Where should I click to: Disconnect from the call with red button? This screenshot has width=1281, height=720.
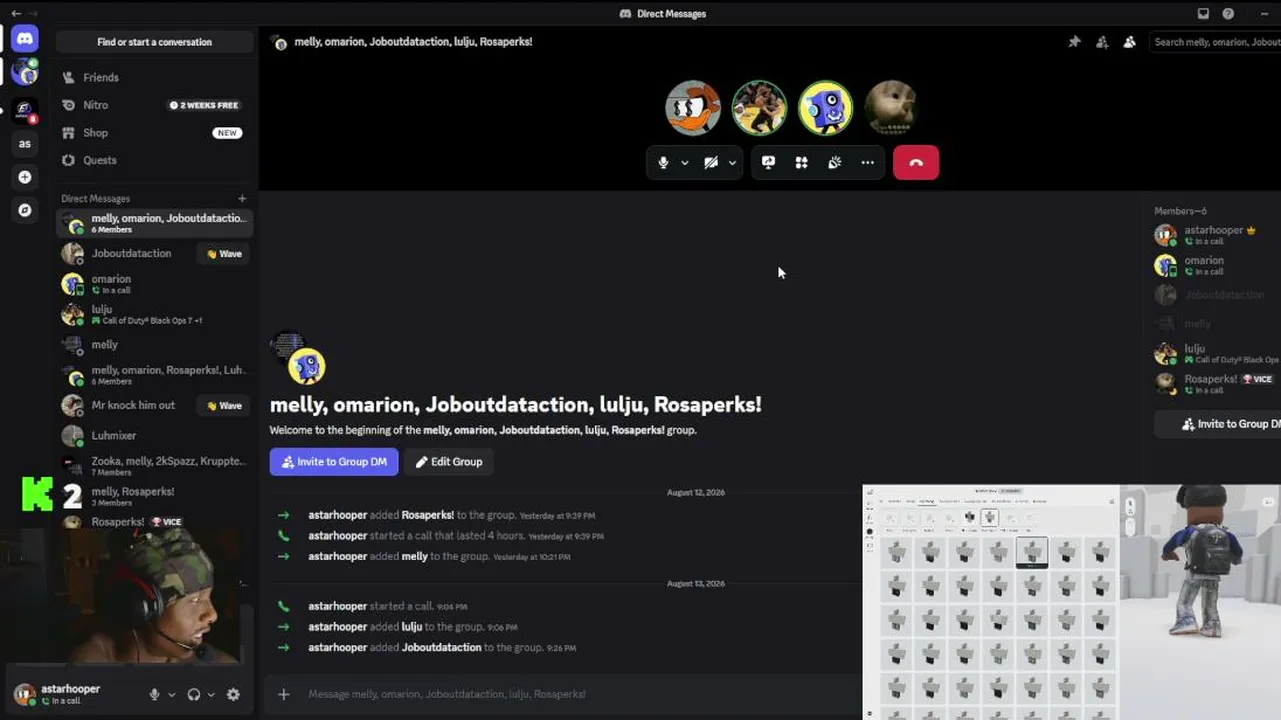click(916, 162)
